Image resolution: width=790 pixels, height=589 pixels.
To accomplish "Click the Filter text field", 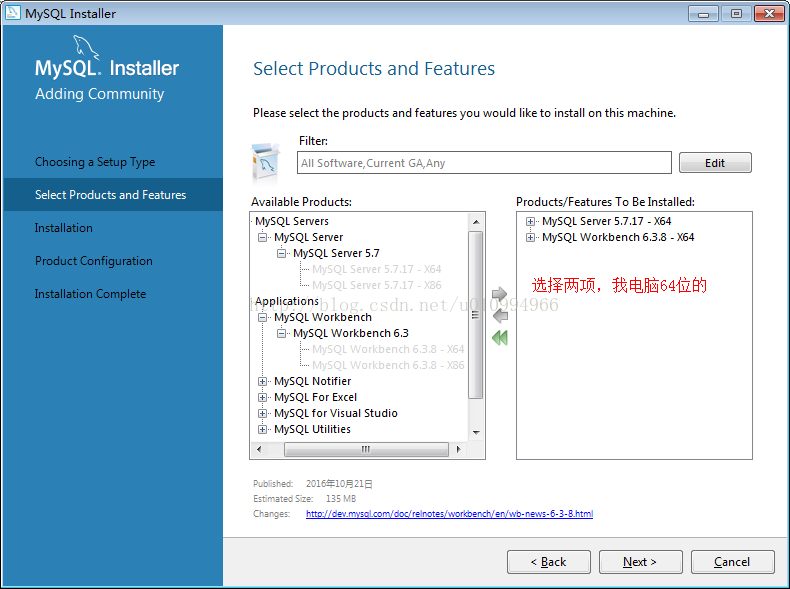I will [484, 163].
